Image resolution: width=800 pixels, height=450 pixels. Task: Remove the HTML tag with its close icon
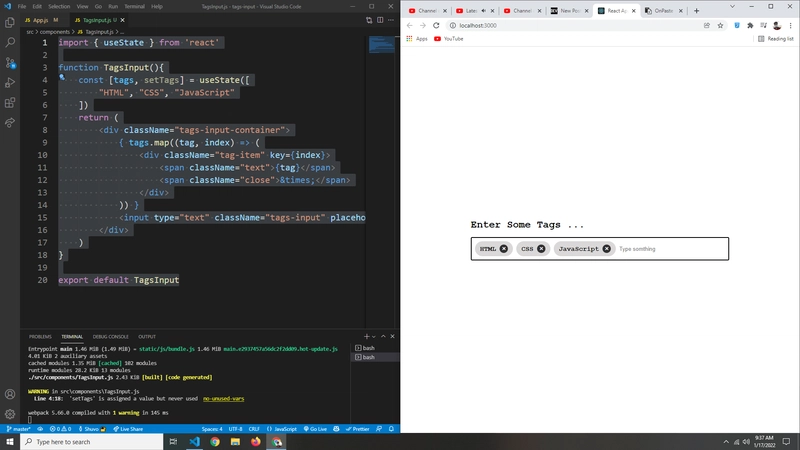[504, 248]
